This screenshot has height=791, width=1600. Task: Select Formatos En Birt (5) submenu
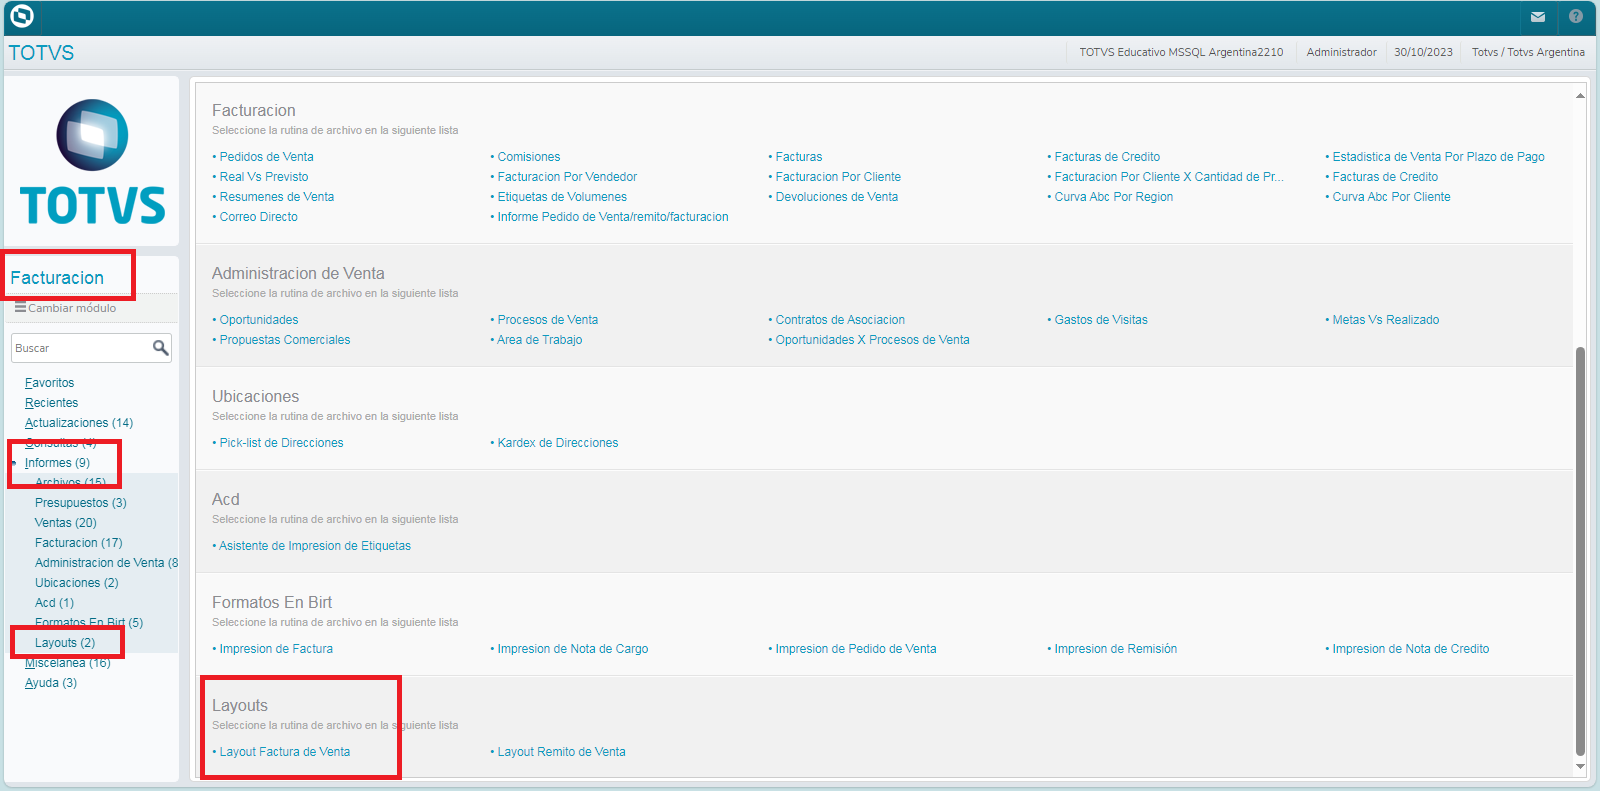click(89, 623)
